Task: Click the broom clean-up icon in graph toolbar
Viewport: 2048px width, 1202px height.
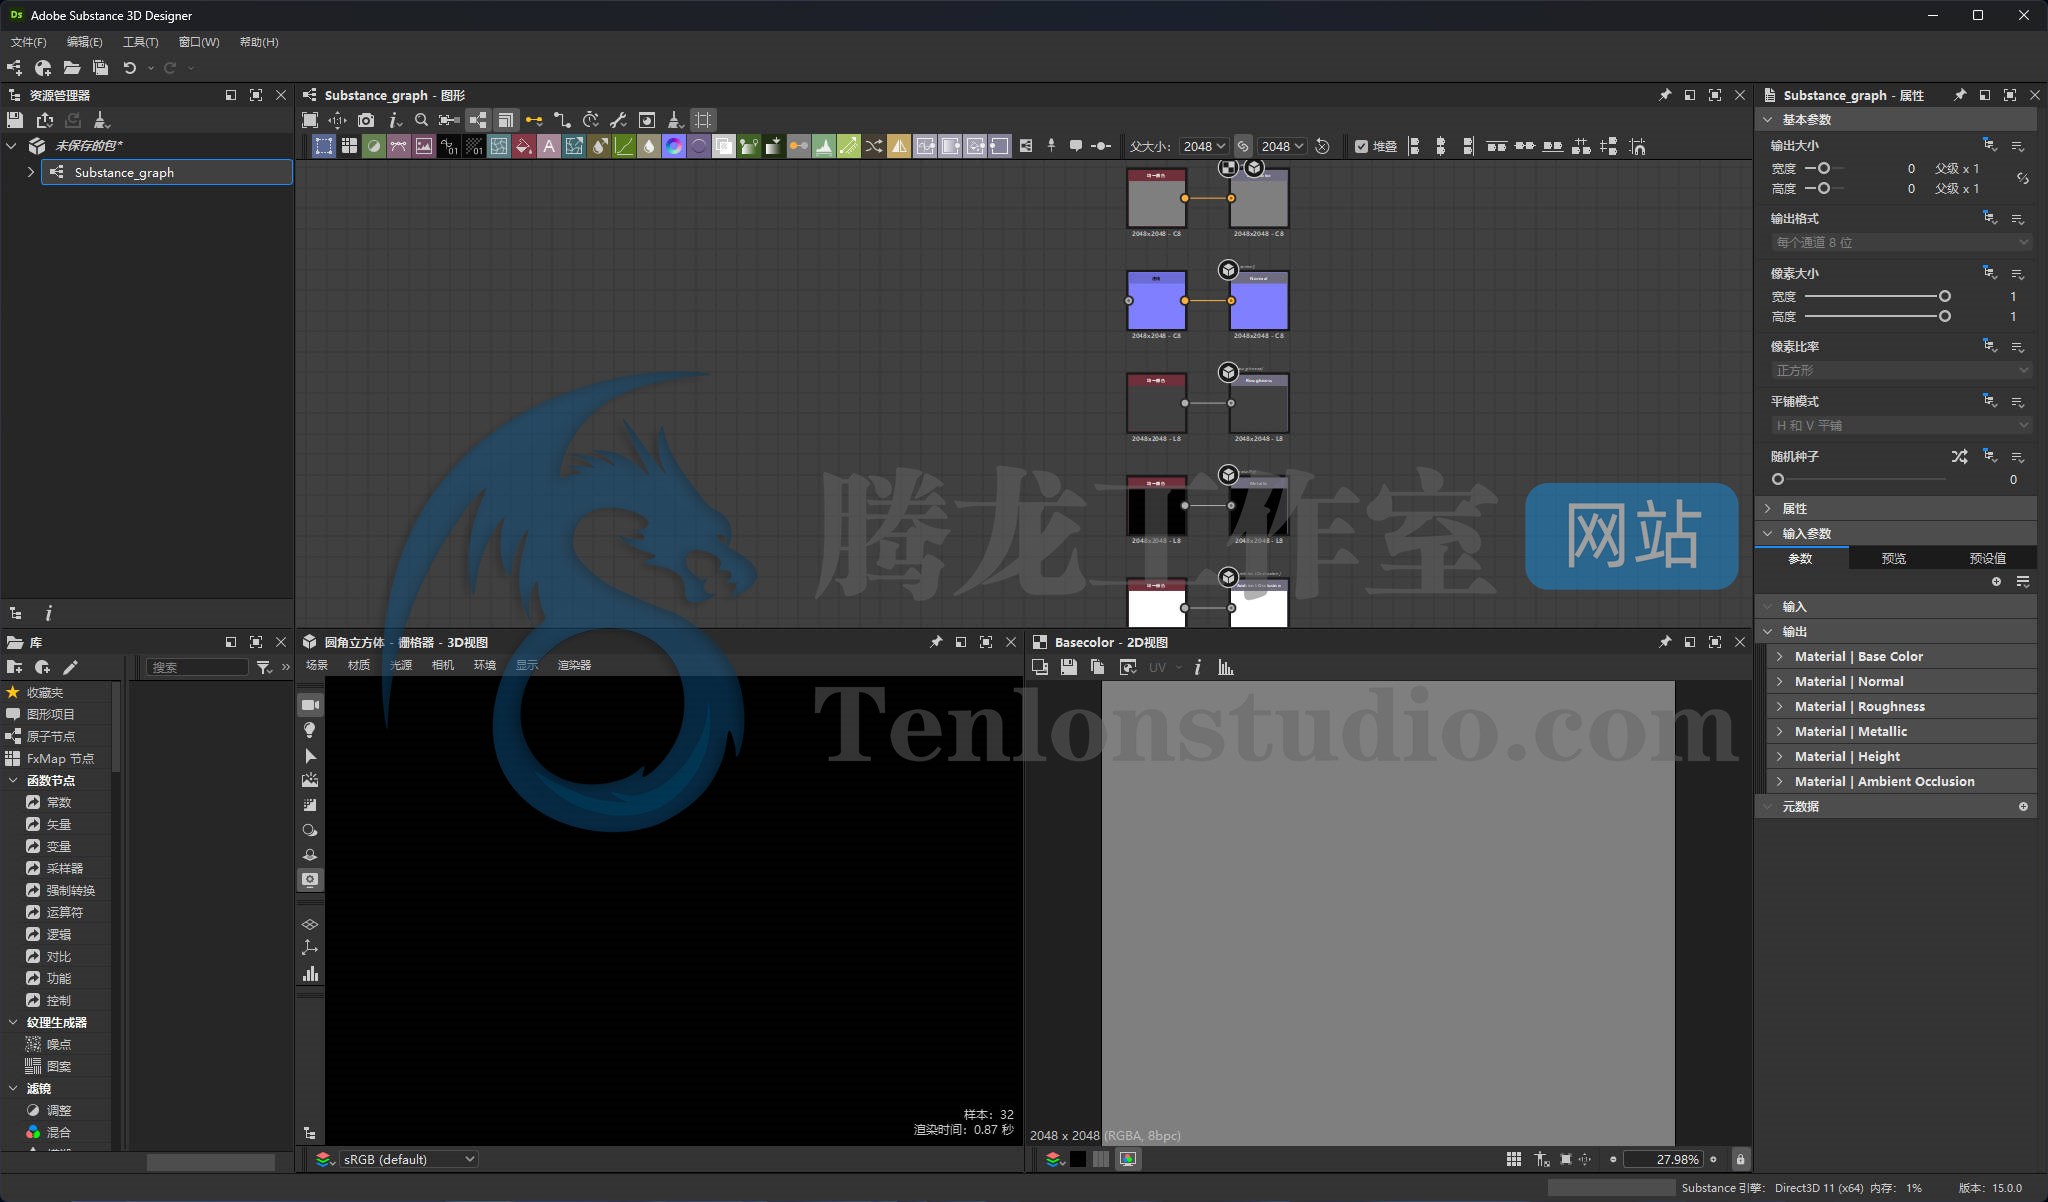Action: [674, 120]
